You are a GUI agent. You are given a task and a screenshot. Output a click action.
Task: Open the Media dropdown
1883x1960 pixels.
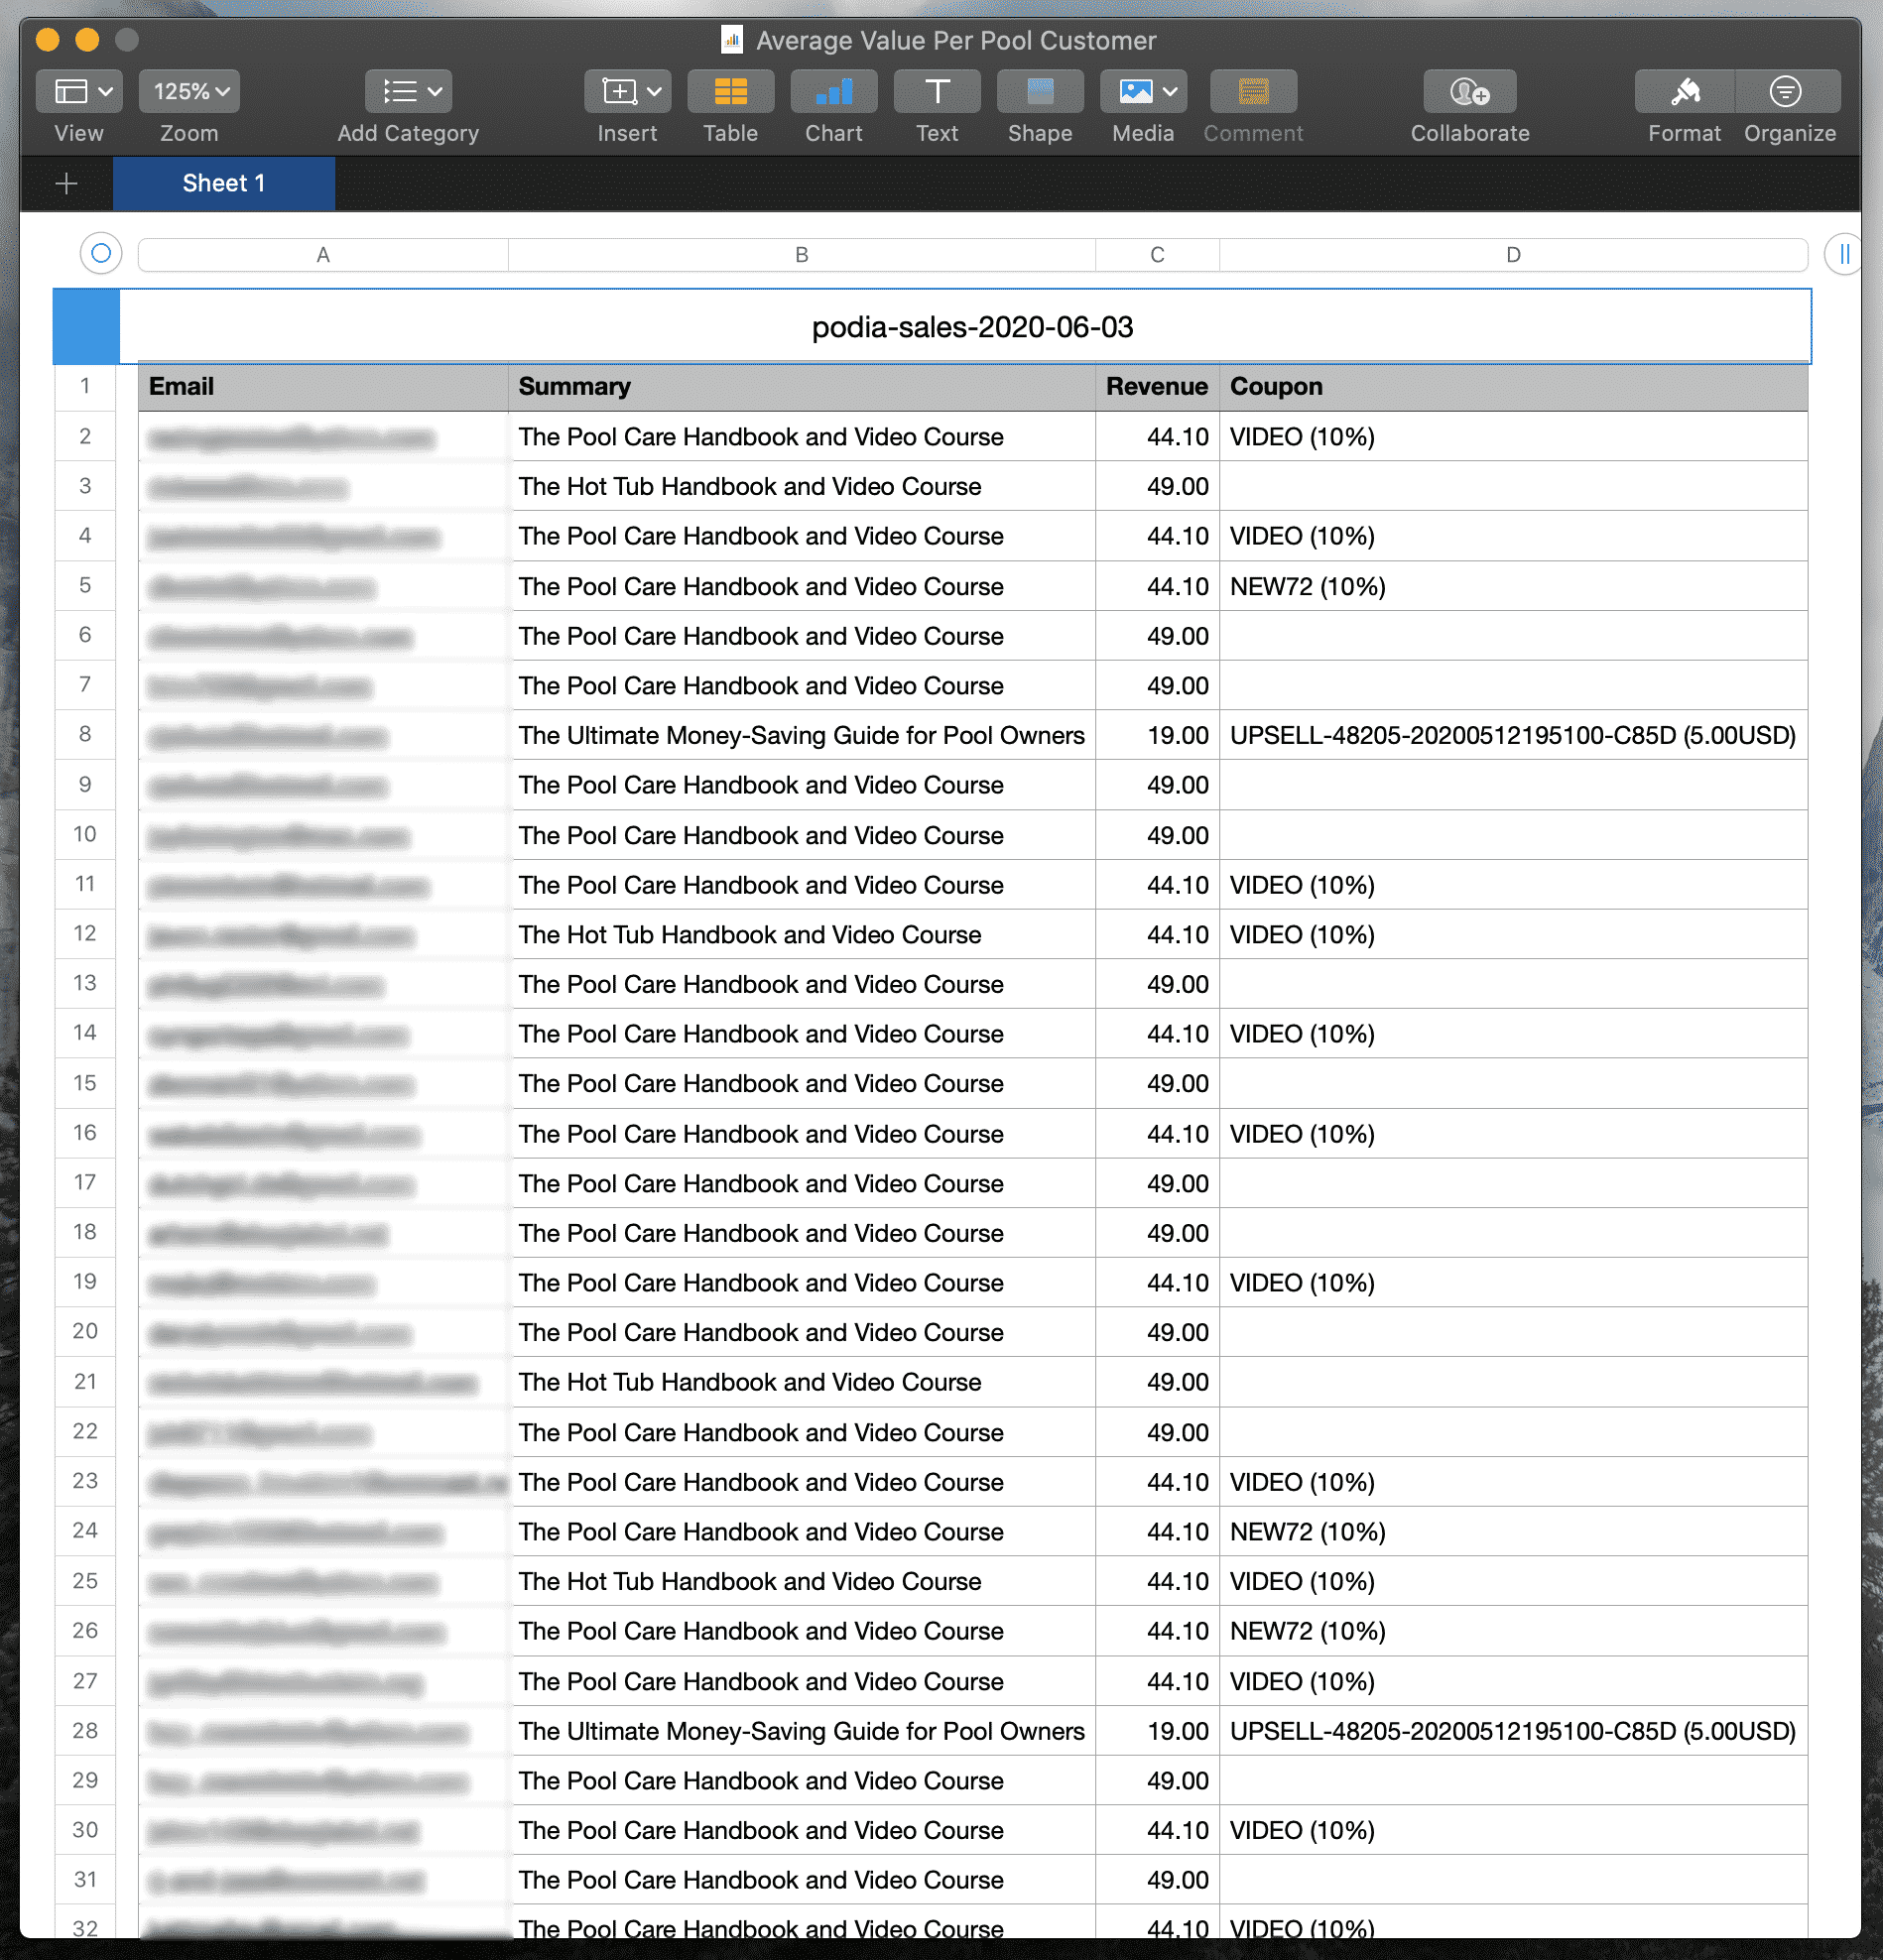[1144, 92]
